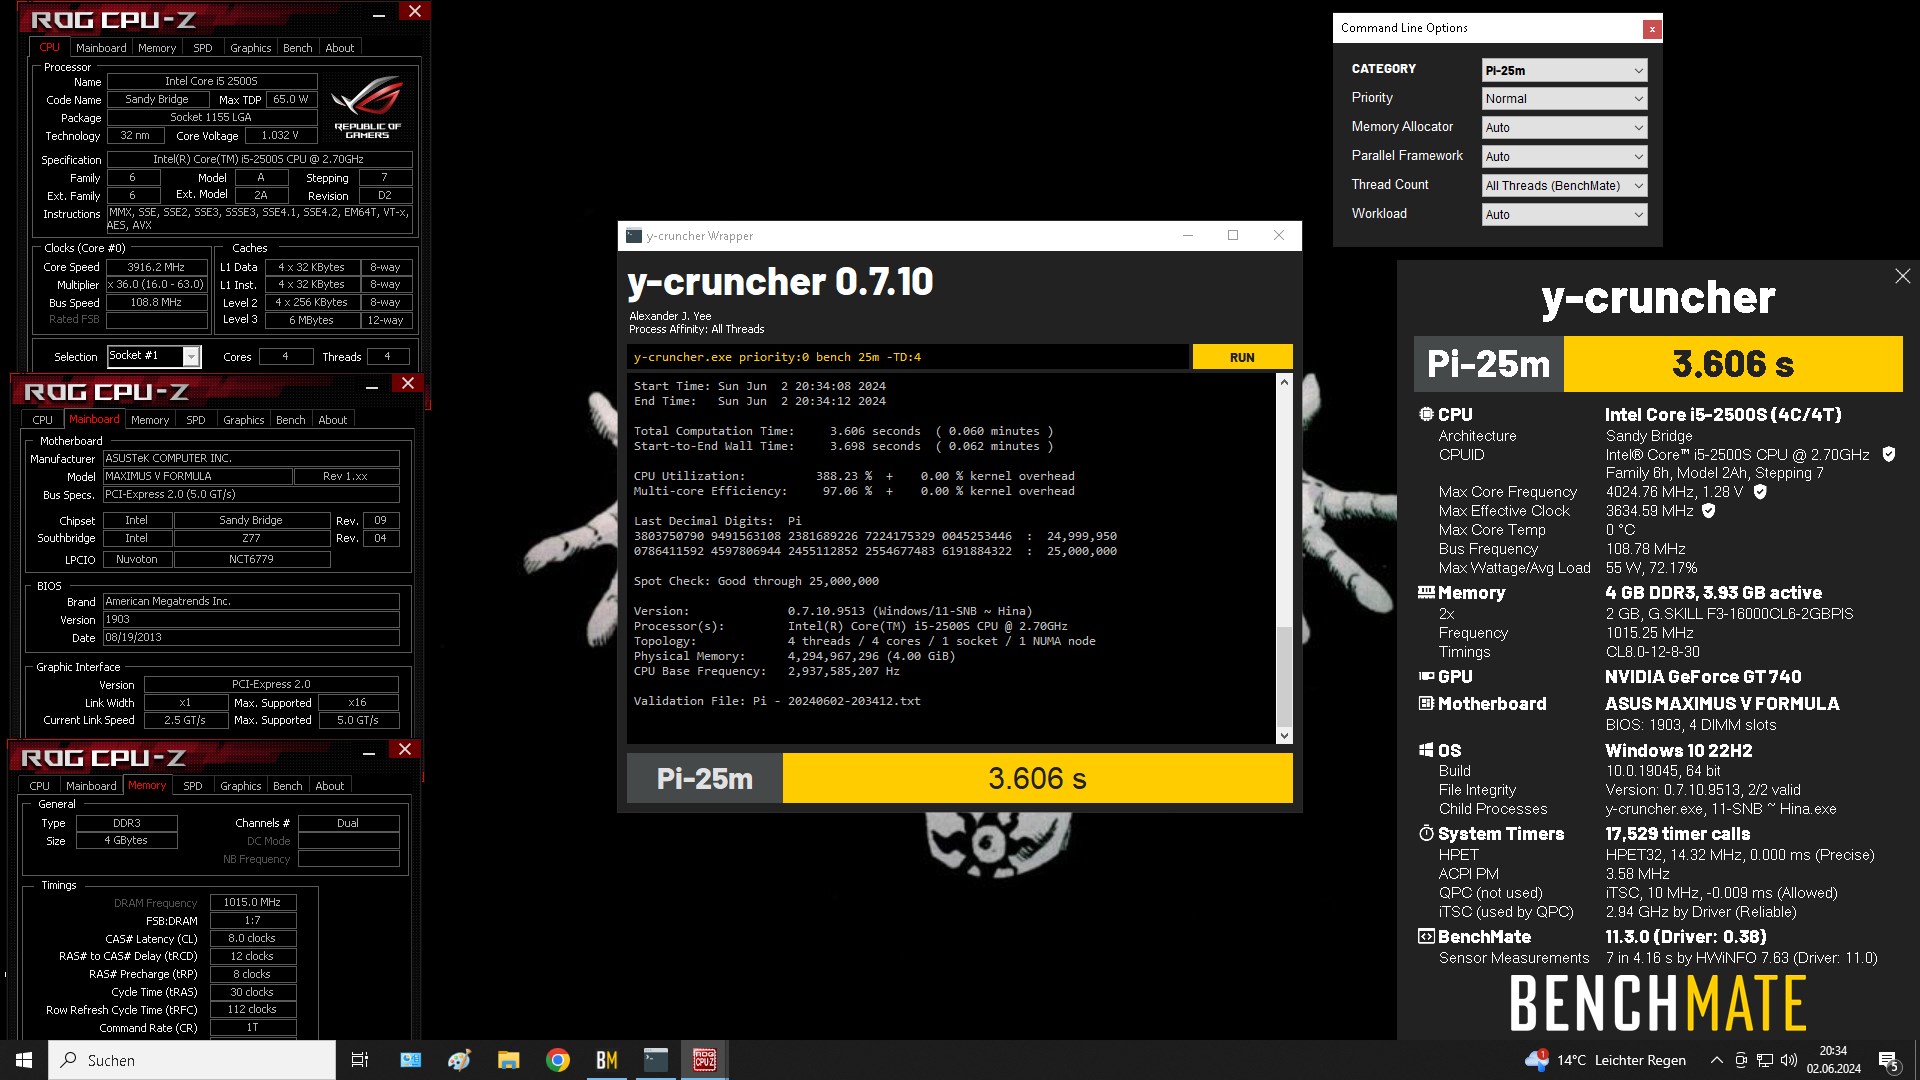Close the Command Line Options panel
Screen dimensions: 1920x1080
point(1652,29)
